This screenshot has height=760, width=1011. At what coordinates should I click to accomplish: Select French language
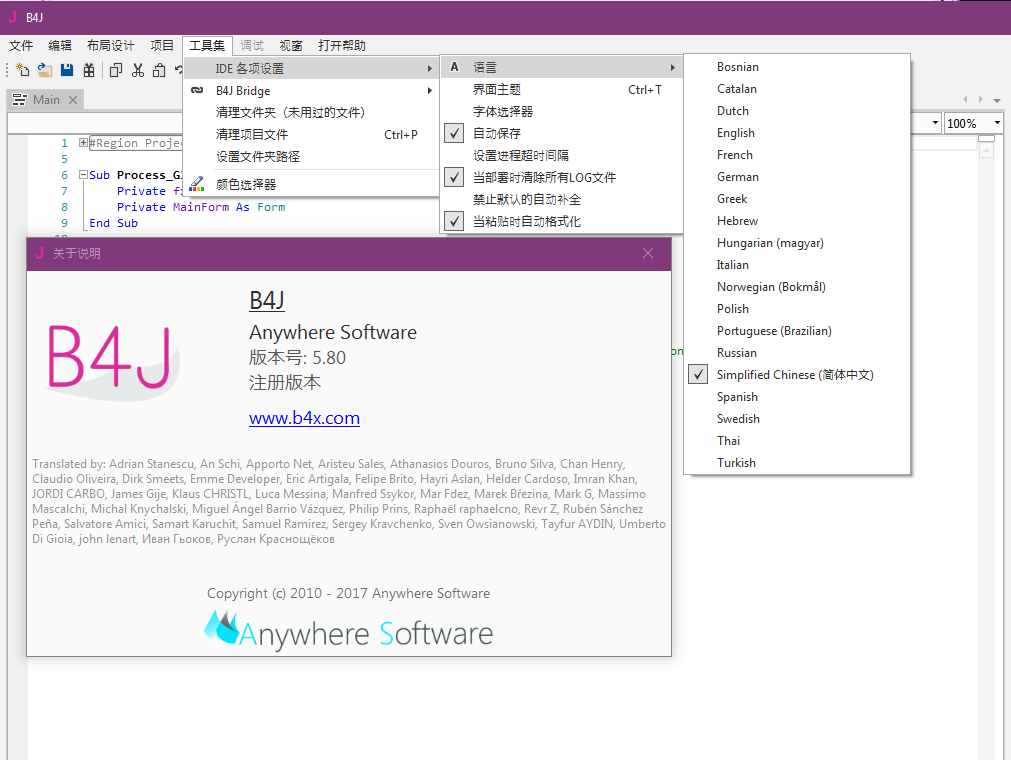(797, 155)
